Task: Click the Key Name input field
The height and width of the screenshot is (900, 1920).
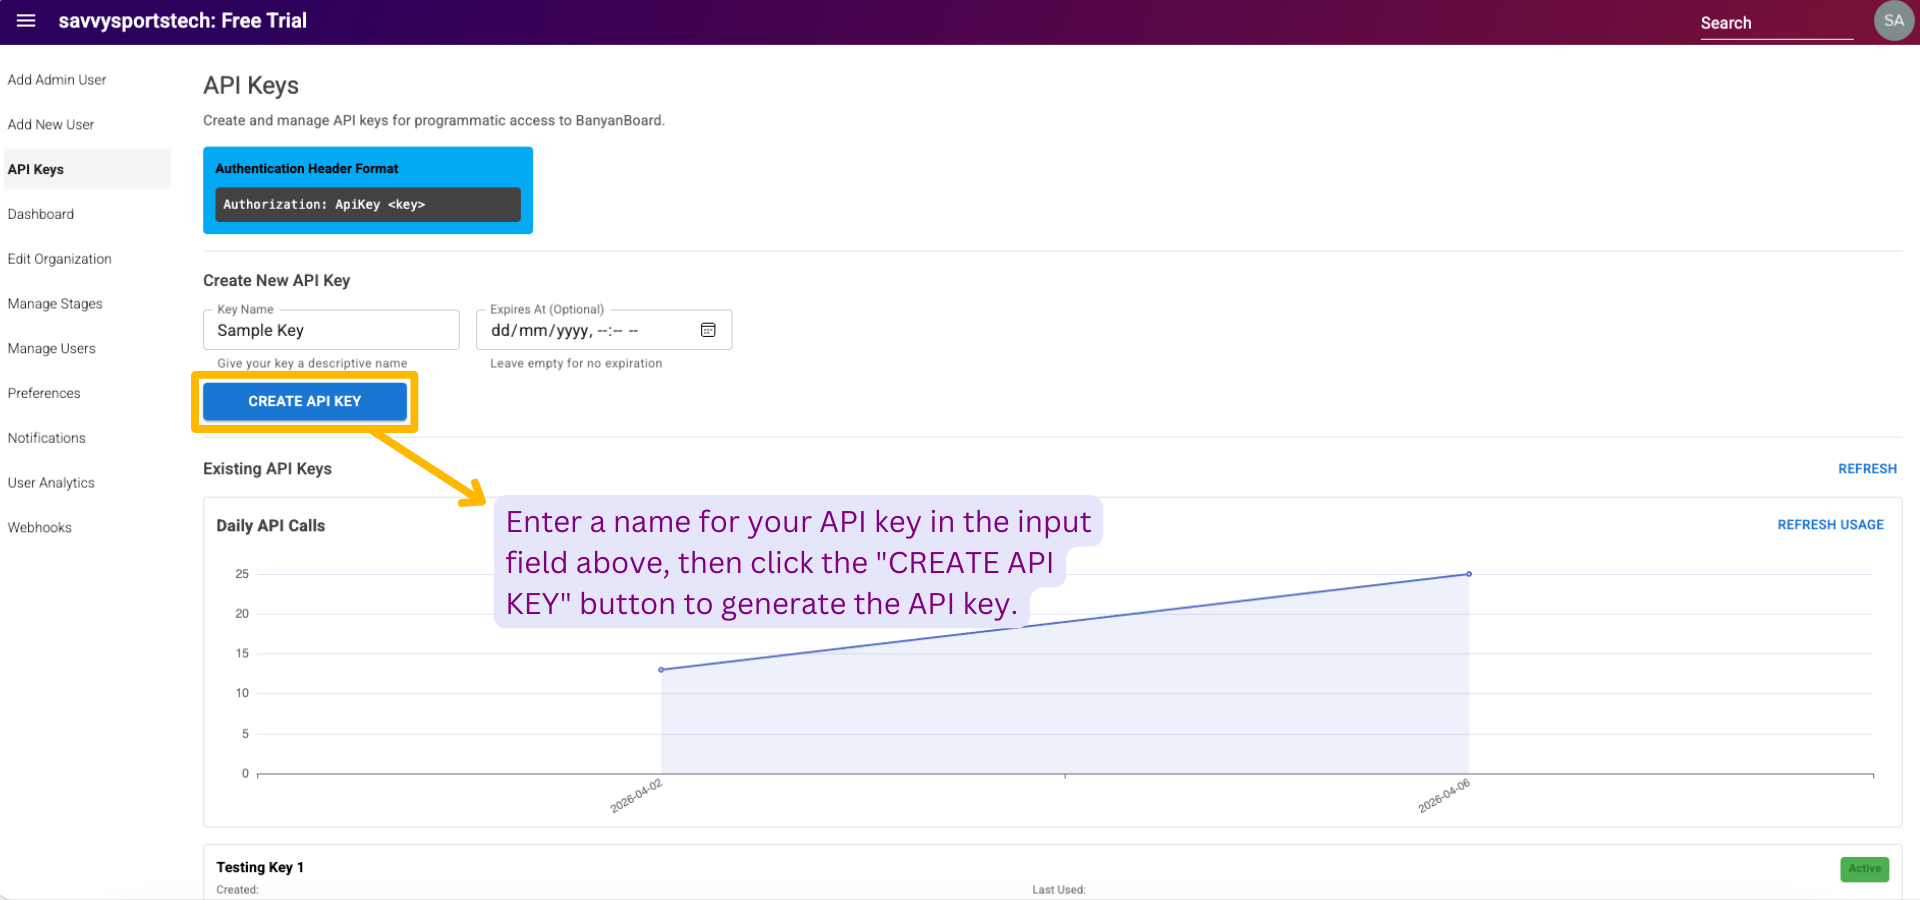Action: pyautogui.click(x=330, y=330)
